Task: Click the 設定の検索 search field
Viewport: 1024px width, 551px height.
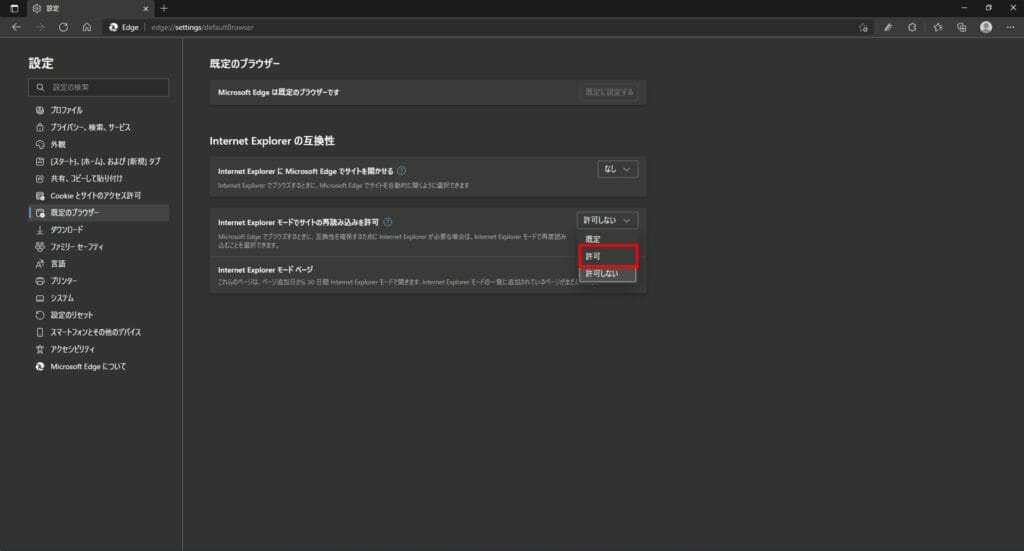Action: point(99,87)
